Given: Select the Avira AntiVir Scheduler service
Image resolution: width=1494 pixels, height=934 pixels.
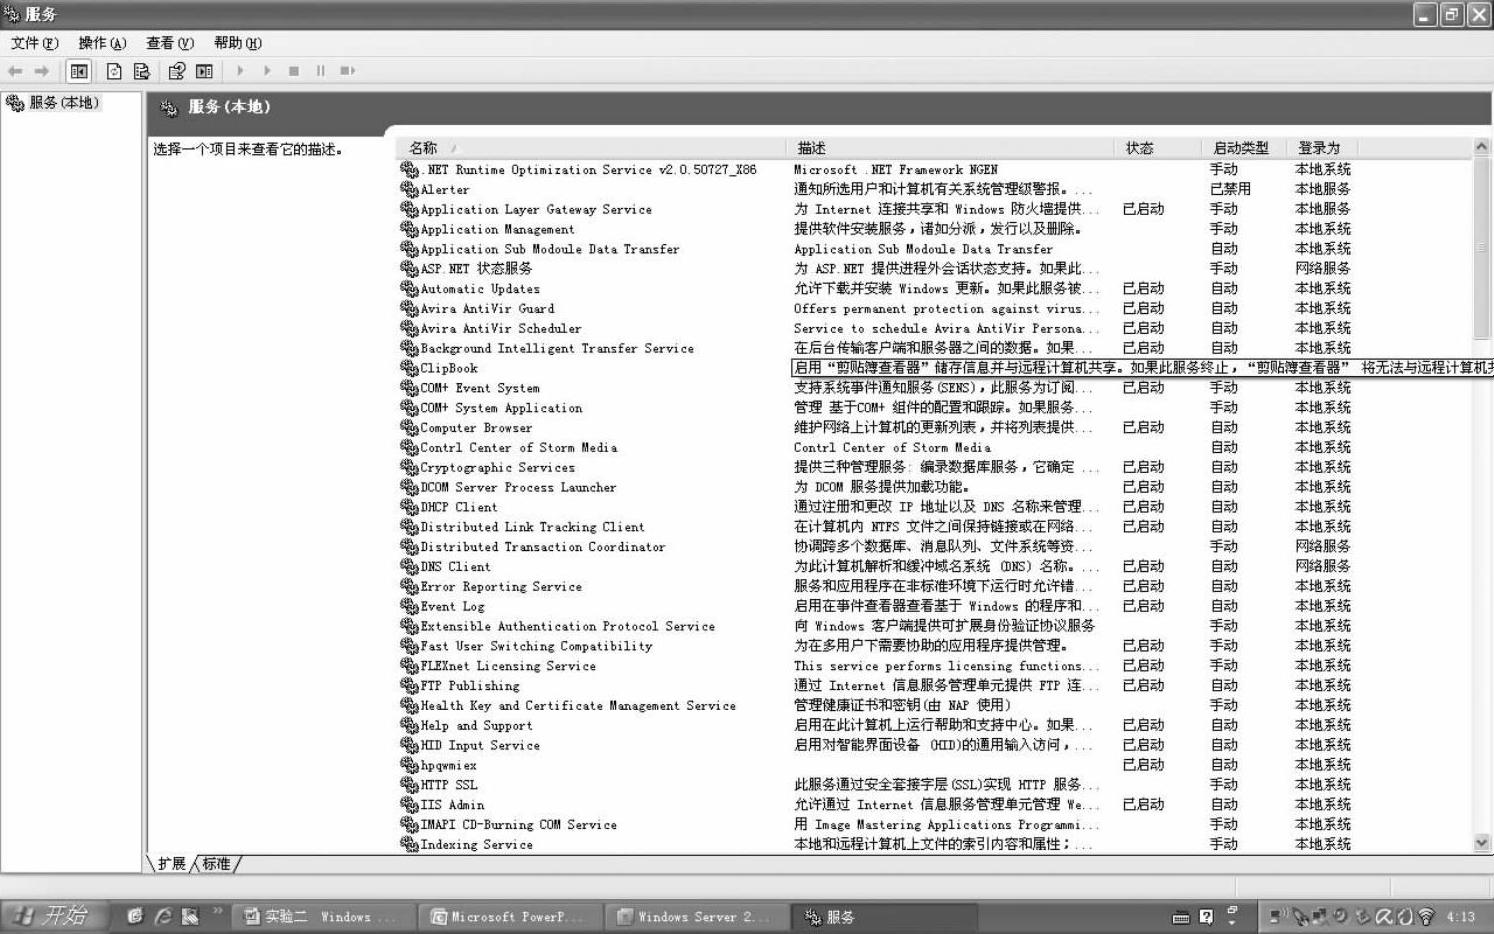Looking at the screenshot, I should pos(500,328).
